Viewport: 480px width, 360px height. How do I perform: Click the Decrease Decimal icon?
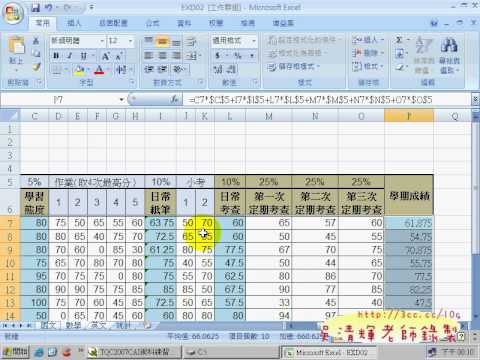232,69
